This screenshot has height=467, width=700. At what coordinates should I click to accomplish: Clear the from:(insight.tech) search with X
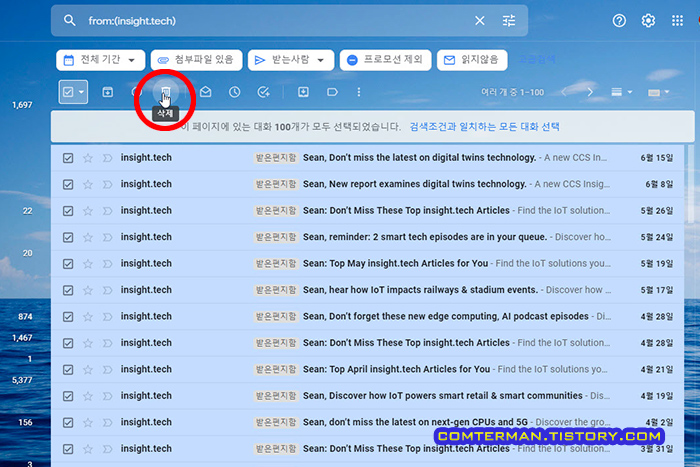point(479,21)
